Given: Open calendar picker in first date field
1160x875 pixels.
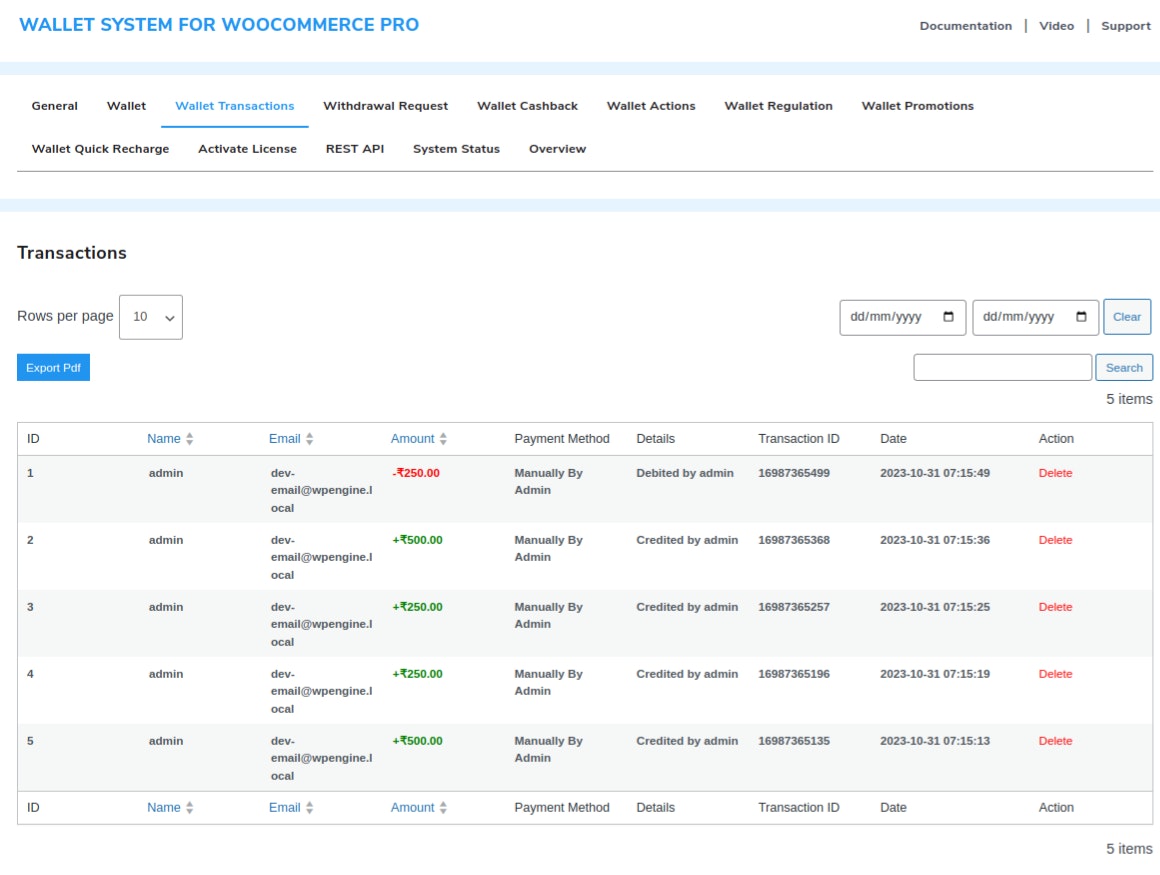Looking at the screenshot, I should click(x=948, y=317).
